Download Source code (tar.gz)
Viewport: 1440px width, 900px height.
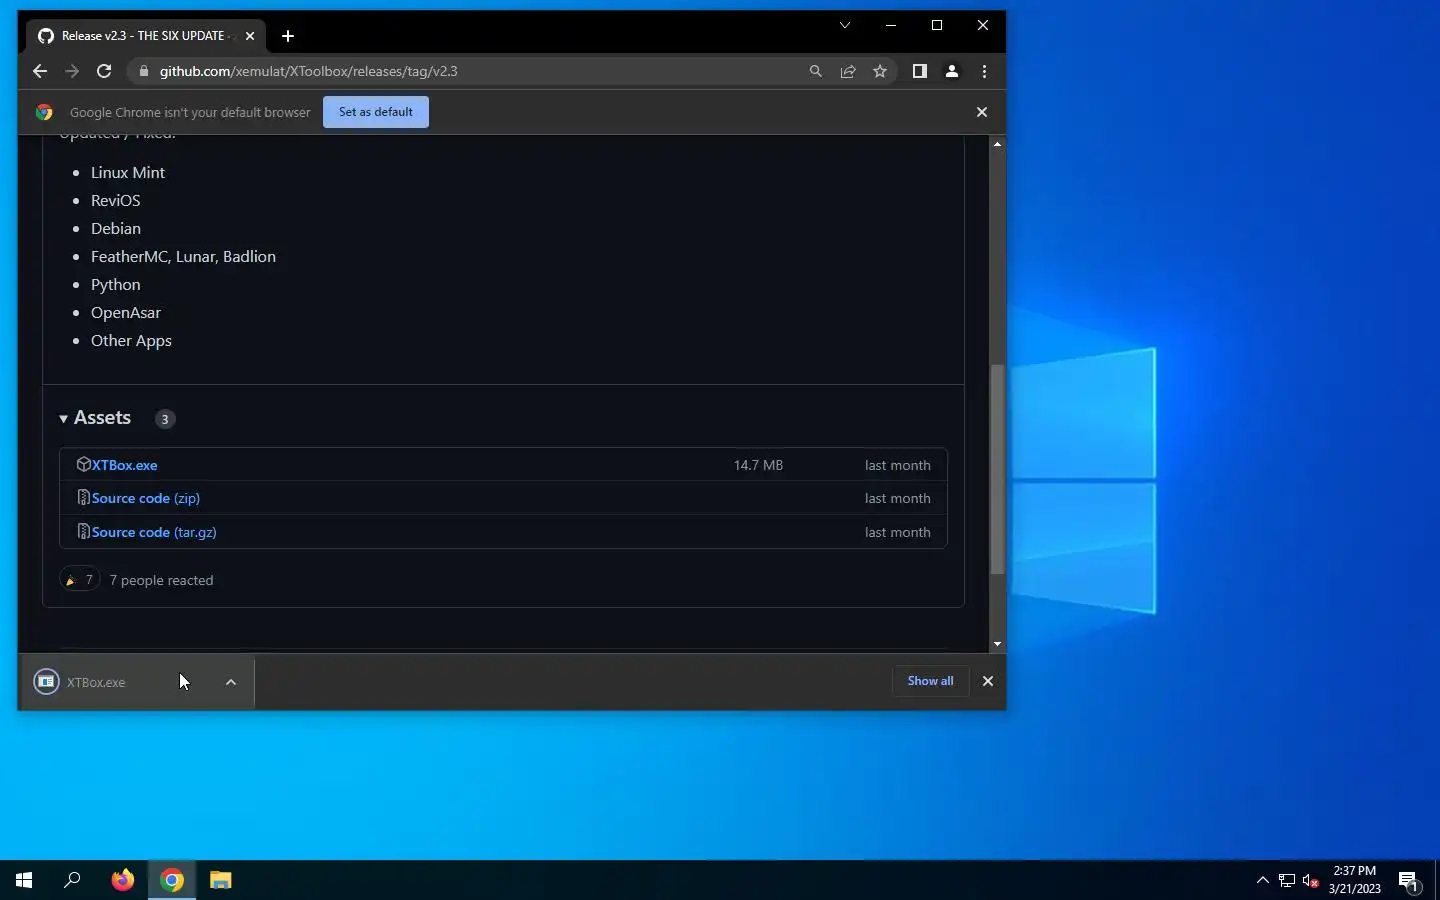click(x=154, y=532)
